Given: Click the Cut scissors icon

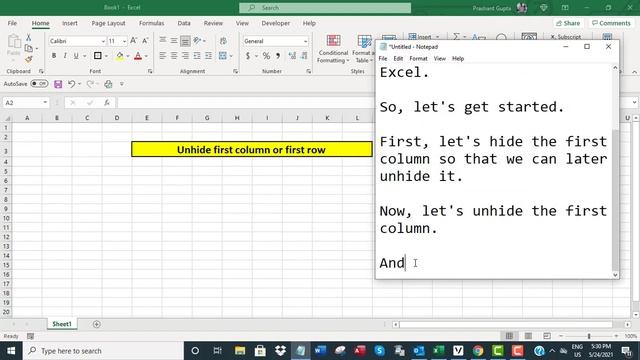Looking at the screenshot, I should (x=29, y=38).
